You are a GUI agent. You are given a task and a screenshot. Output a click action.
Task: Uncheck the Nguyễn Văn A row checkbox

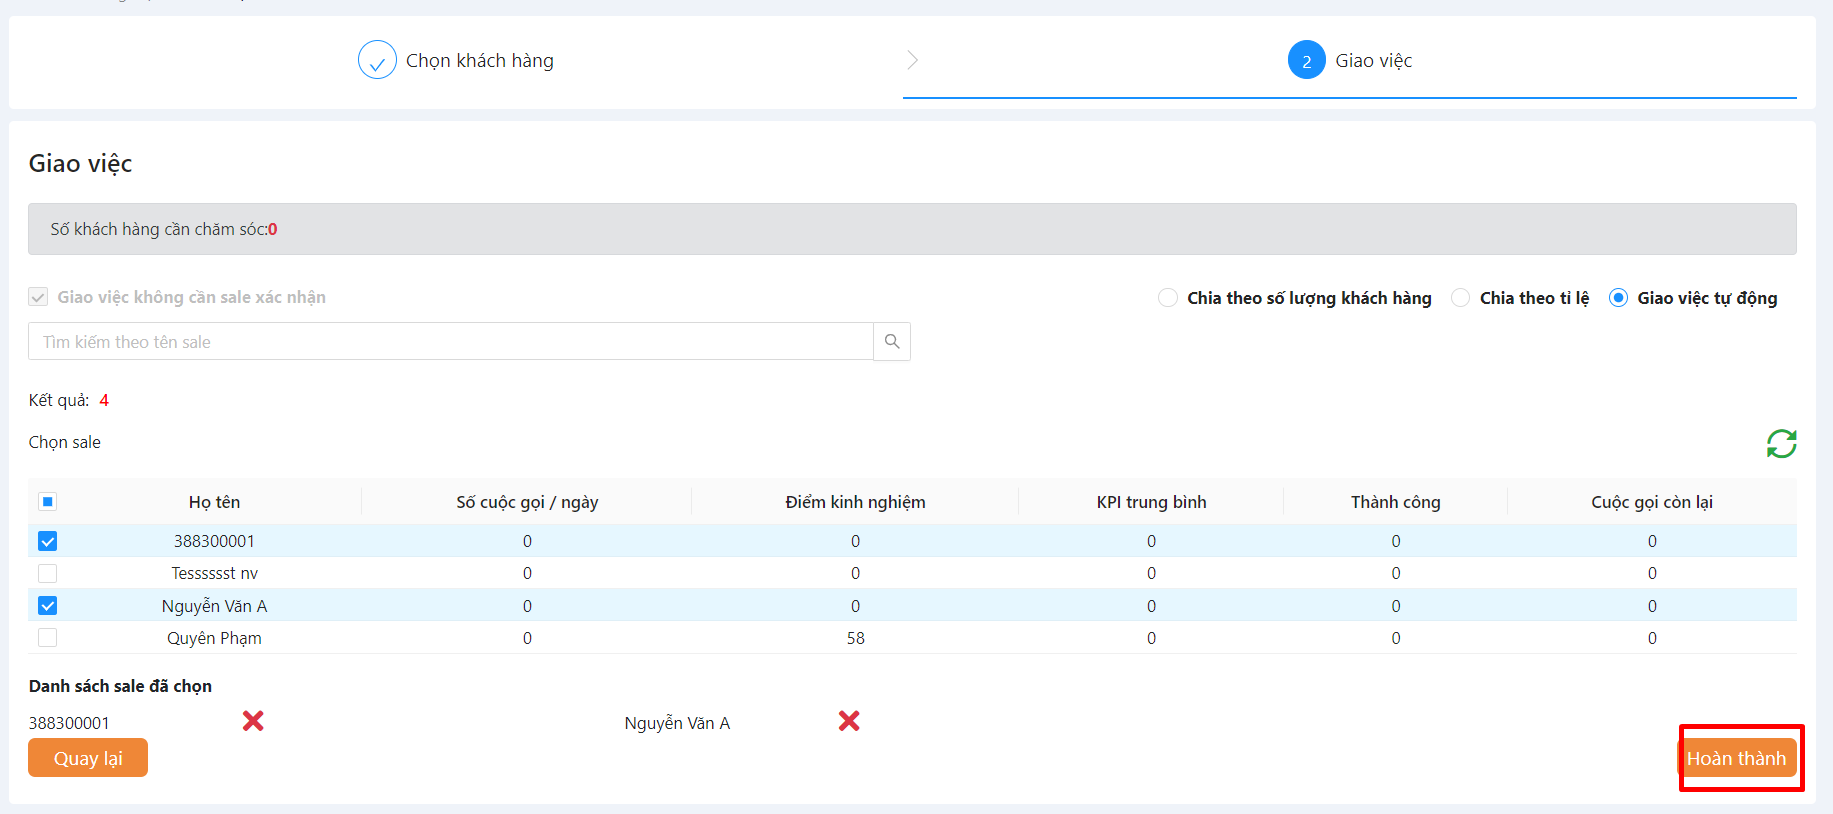(x=48, y=606)
